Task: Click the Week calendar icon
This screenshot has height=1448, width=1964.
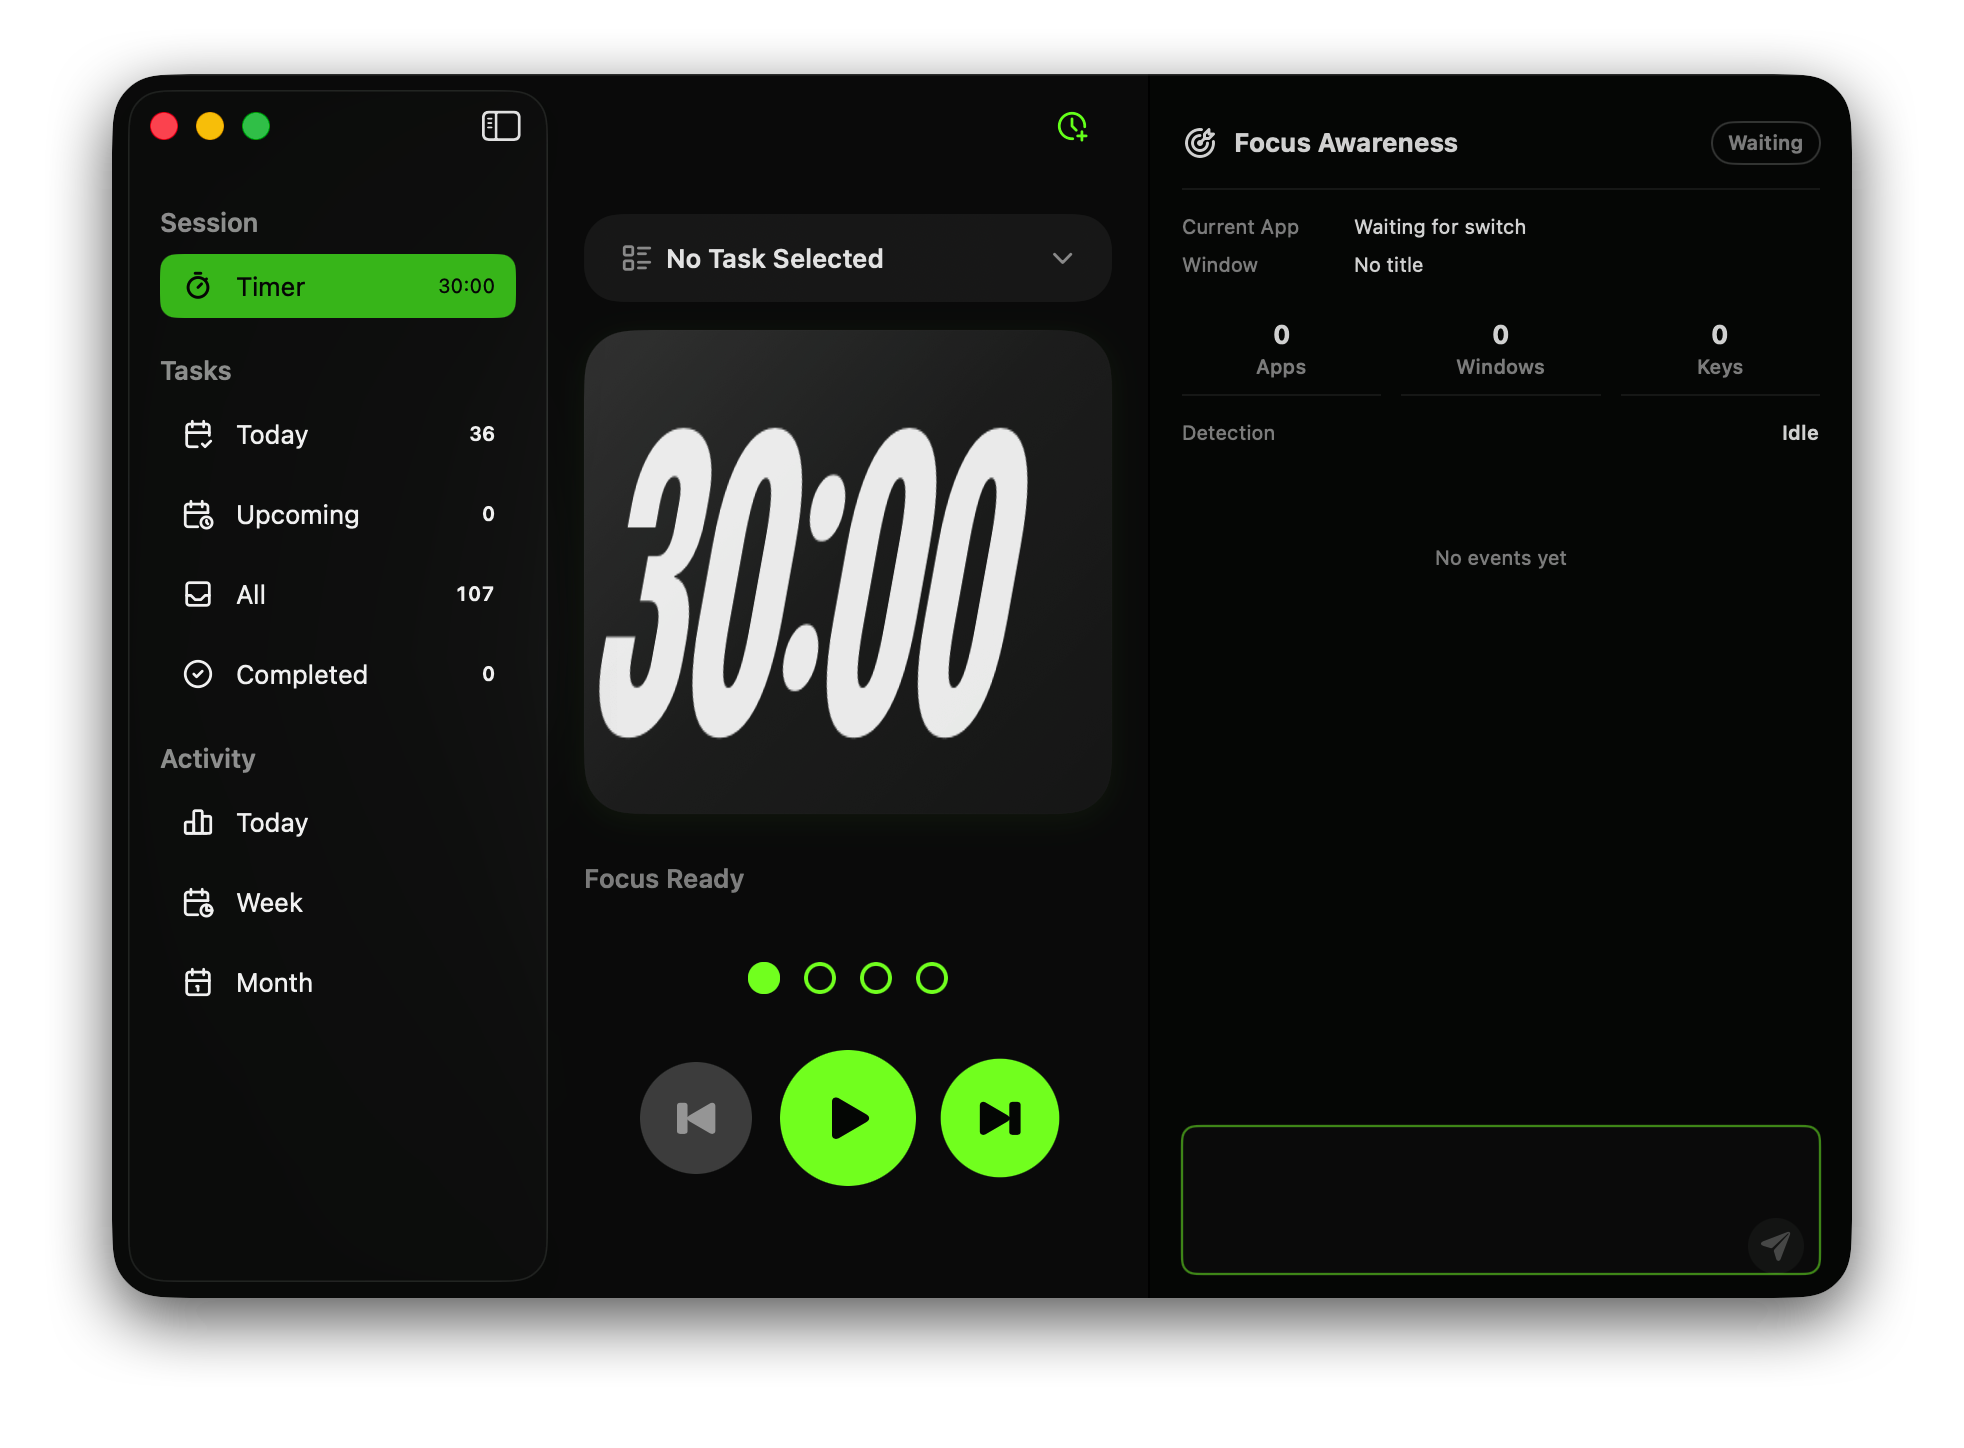Action: [198, 902]
